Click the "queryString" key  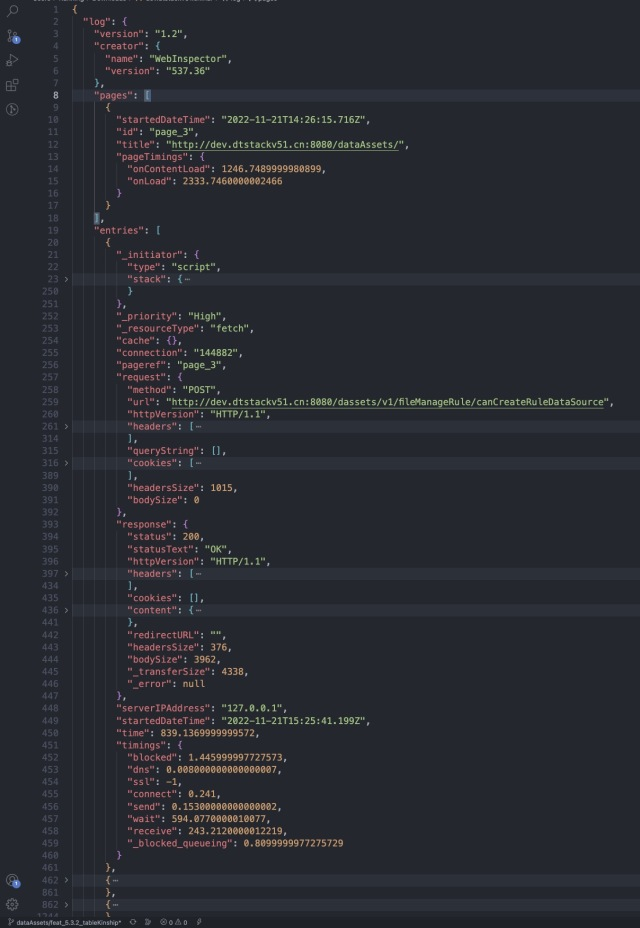point(163,450)
